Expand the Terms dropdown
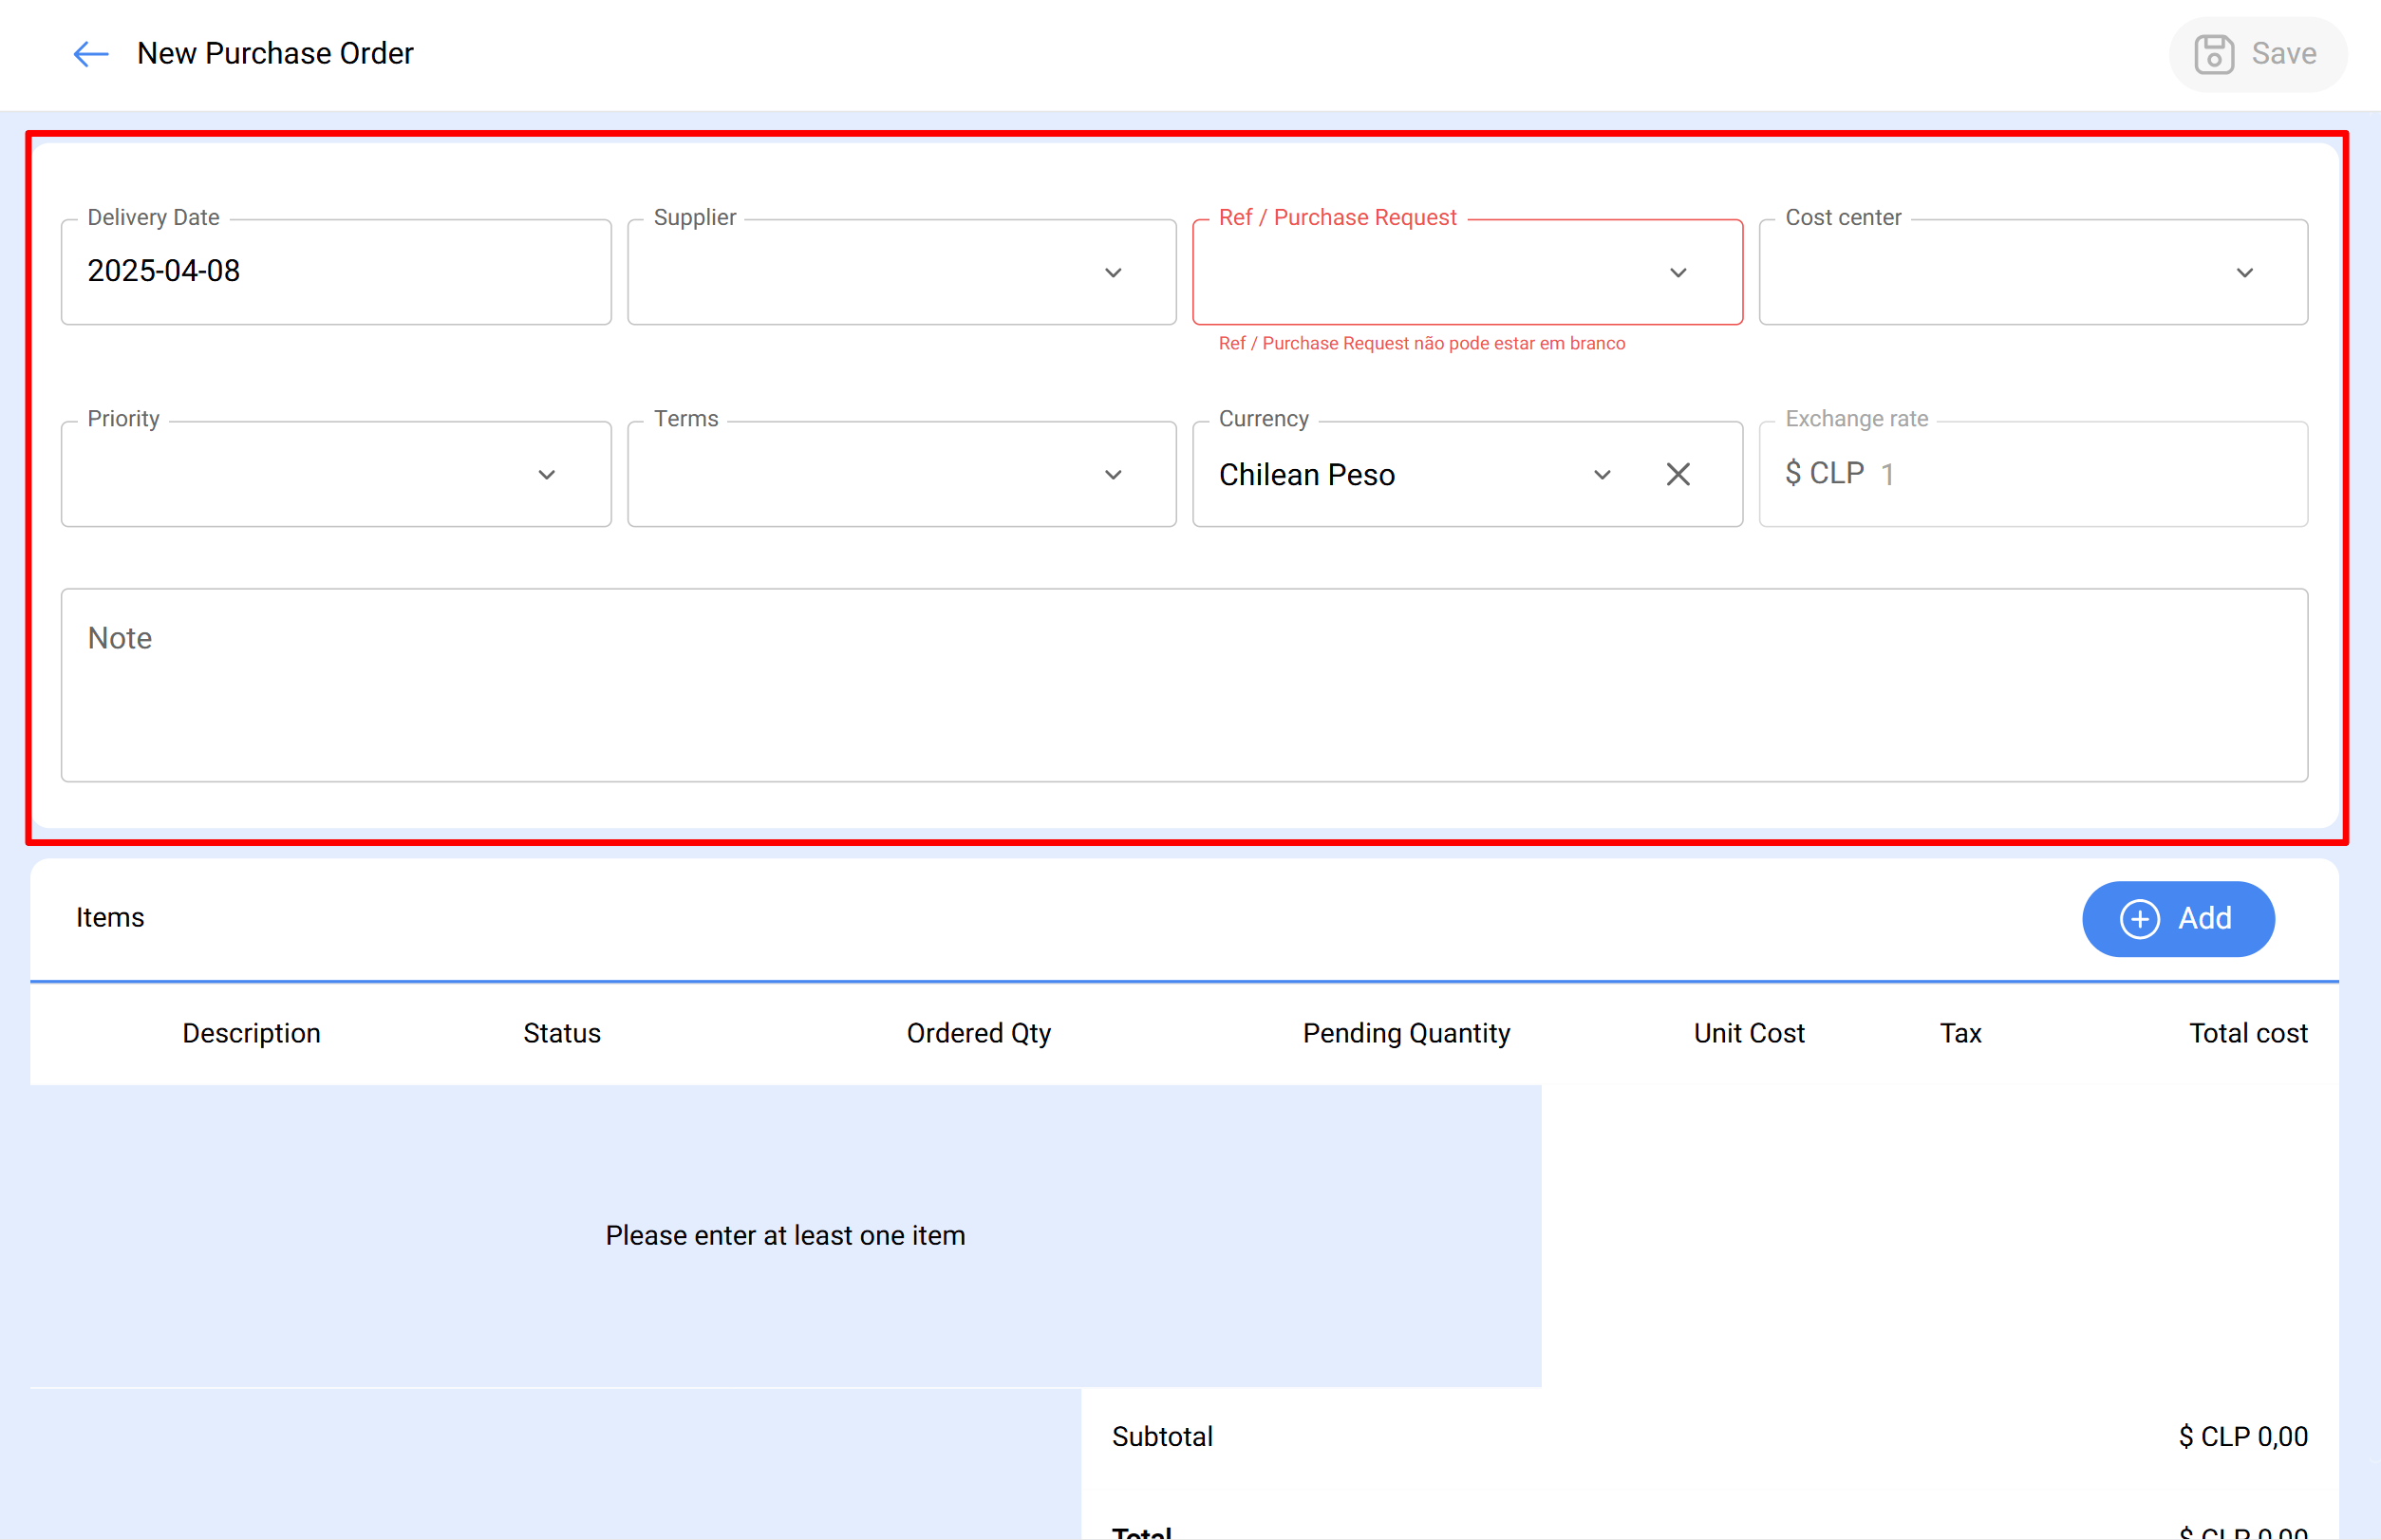The height and width of the screenshot is (1540, 2381). pyautogui.click(x=901, y=474)
